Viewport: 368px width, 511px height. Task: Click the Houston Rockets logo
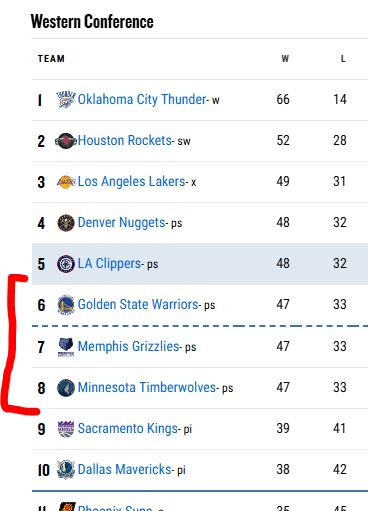click(66, 141)
